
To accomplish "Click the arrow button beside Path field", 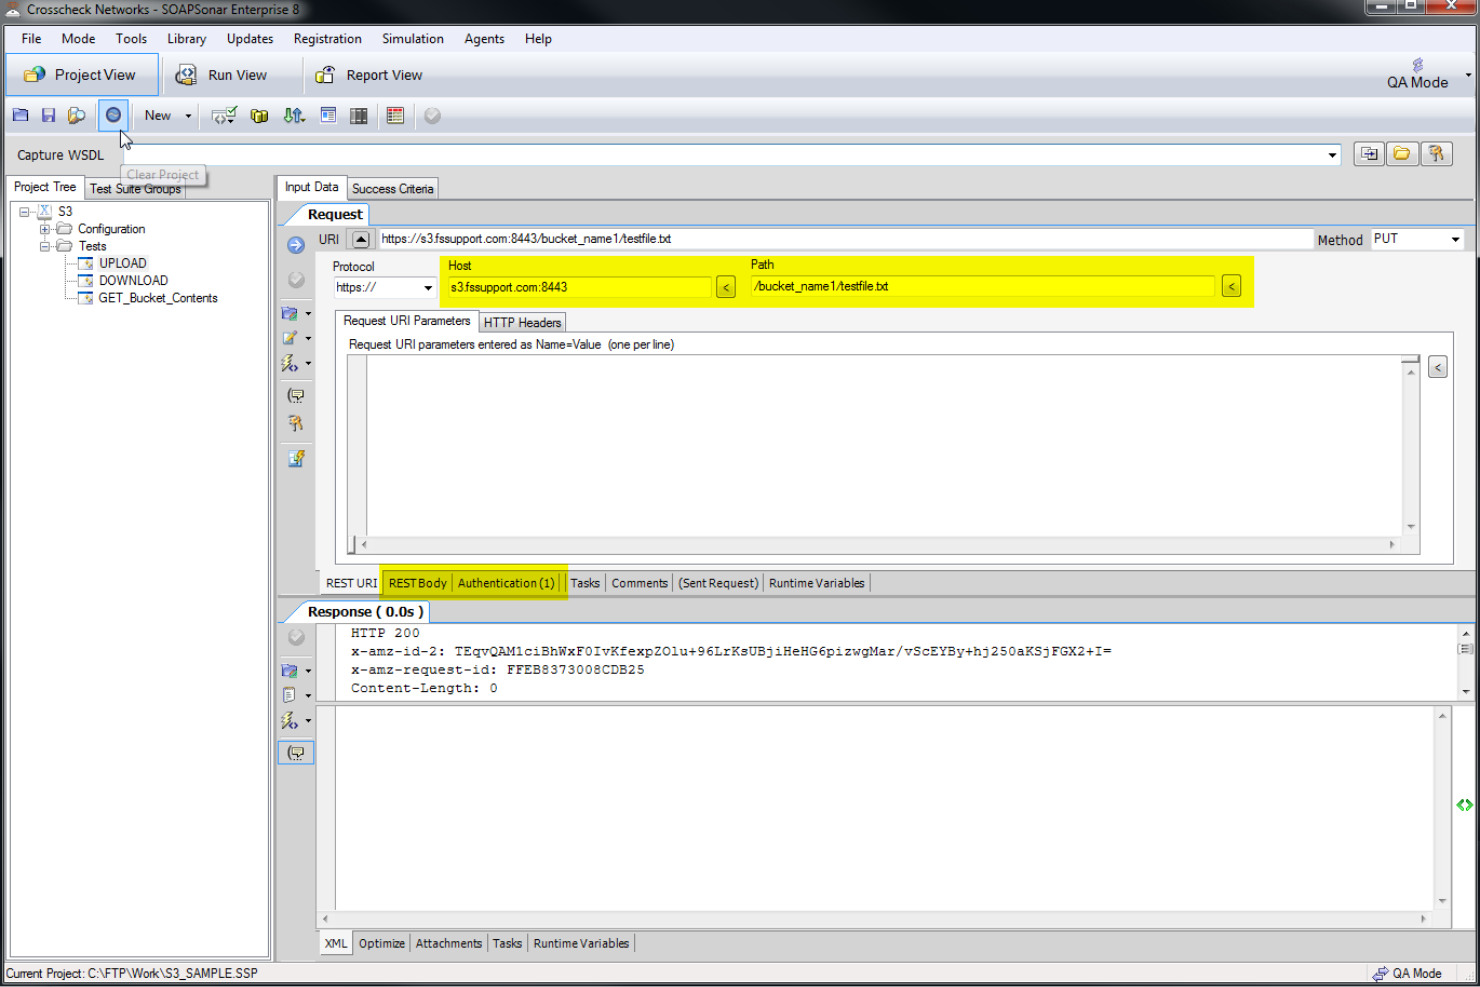I will 1231,286.
